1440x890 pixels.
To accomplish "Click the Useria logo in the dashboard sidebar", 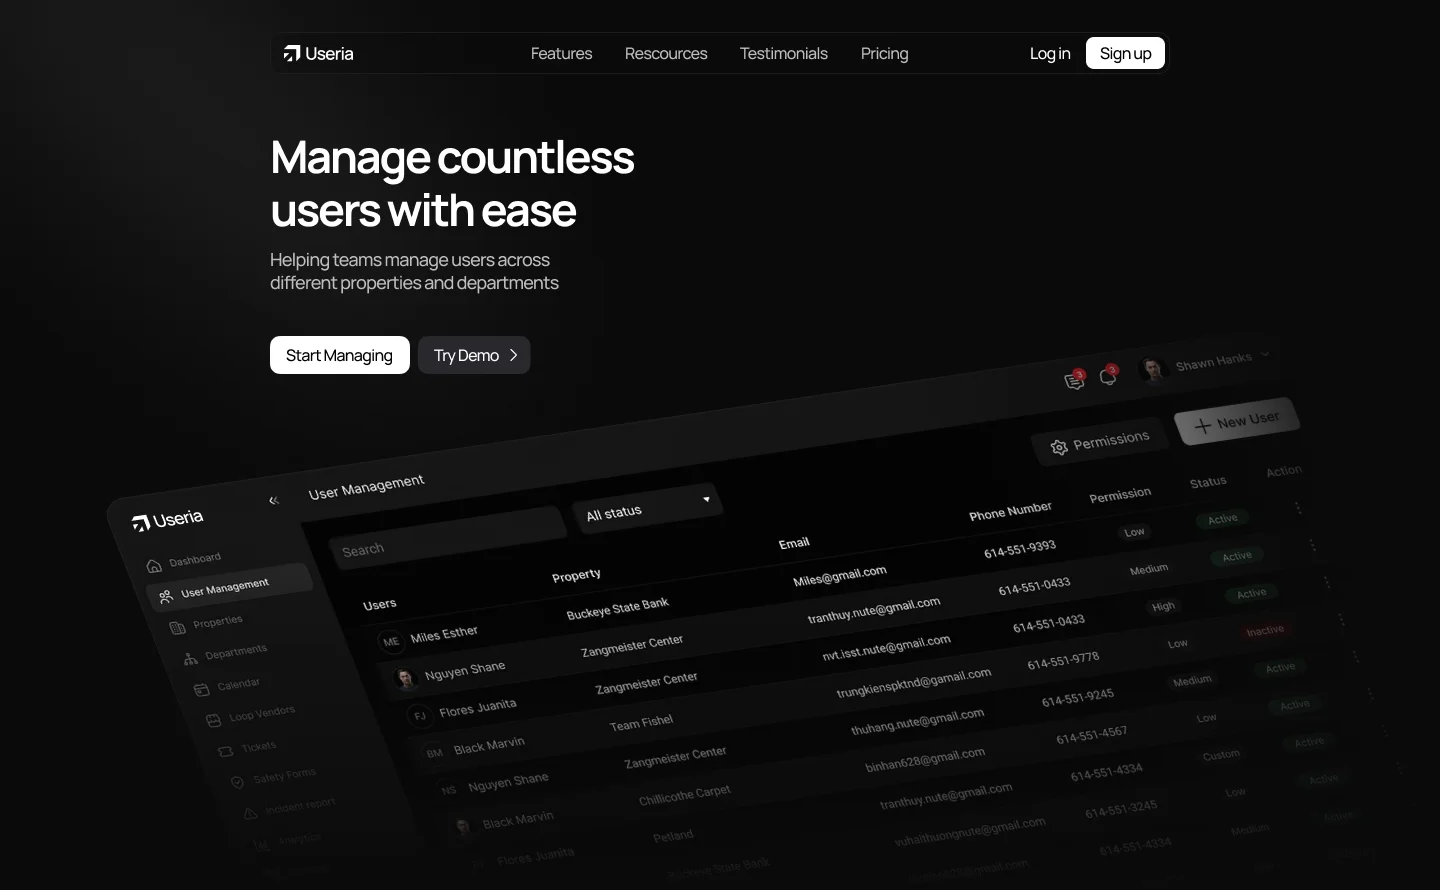I will [x=168, y=520].
